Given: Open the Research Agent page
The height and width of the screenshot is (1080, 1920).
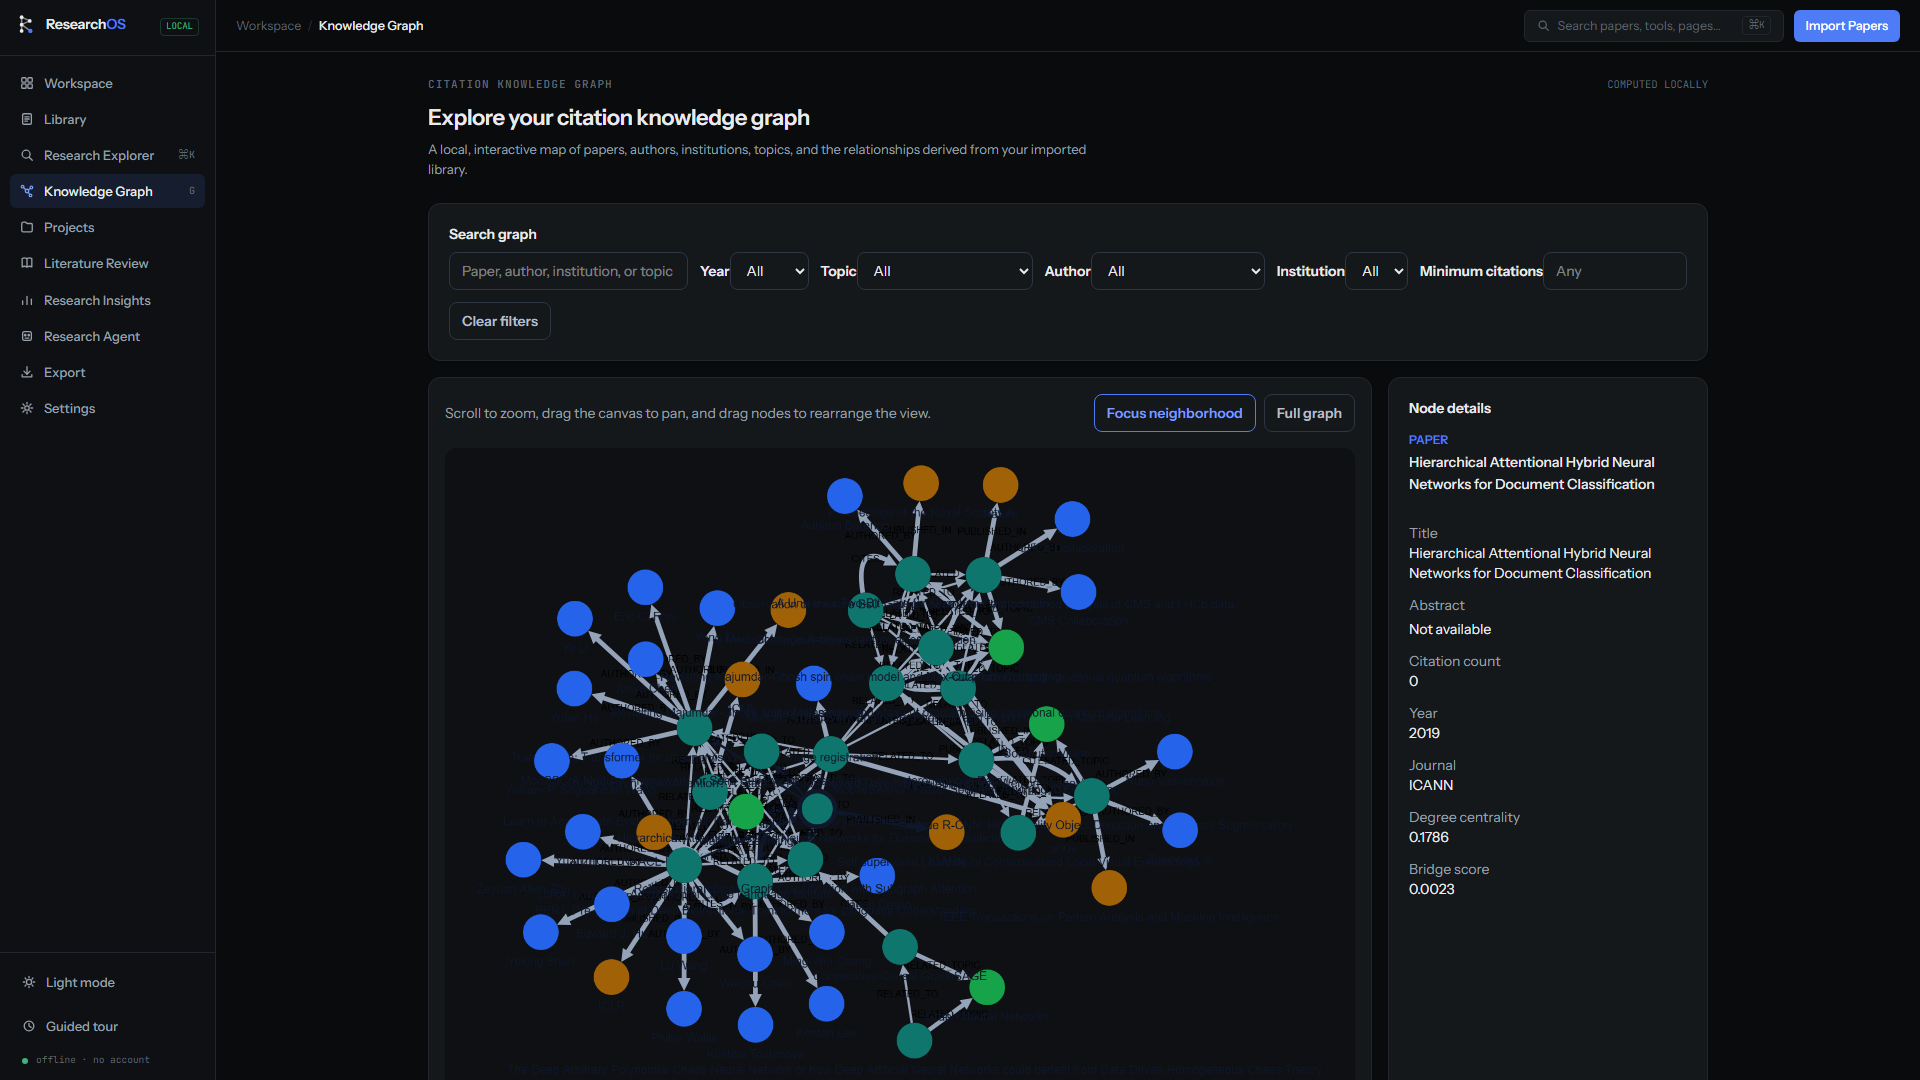Looking at the screenshot, I should tap(107, 336).
